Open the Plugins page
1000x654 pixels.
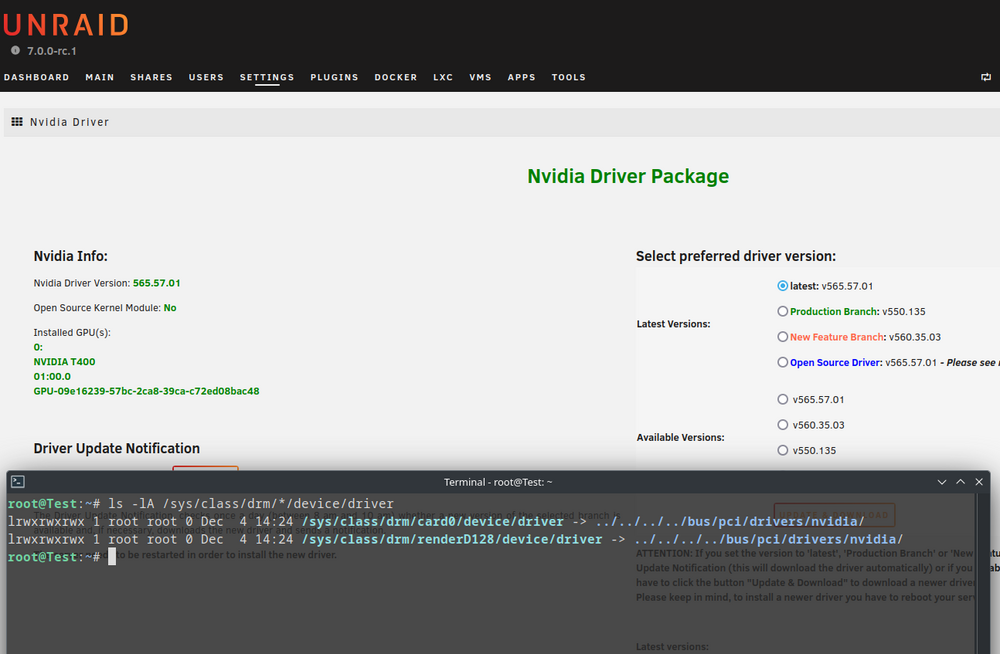click(334, 77)
